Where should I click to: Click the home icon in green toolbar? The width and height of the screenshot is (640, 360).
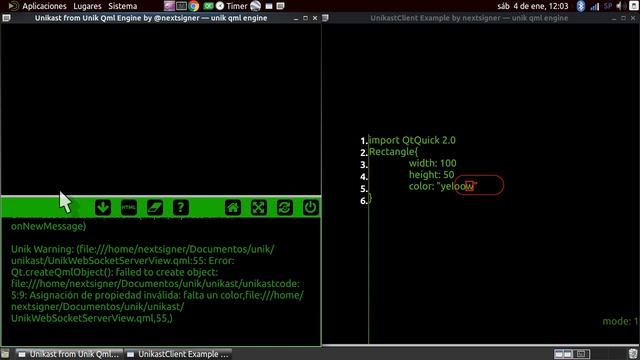click(233, 207)
